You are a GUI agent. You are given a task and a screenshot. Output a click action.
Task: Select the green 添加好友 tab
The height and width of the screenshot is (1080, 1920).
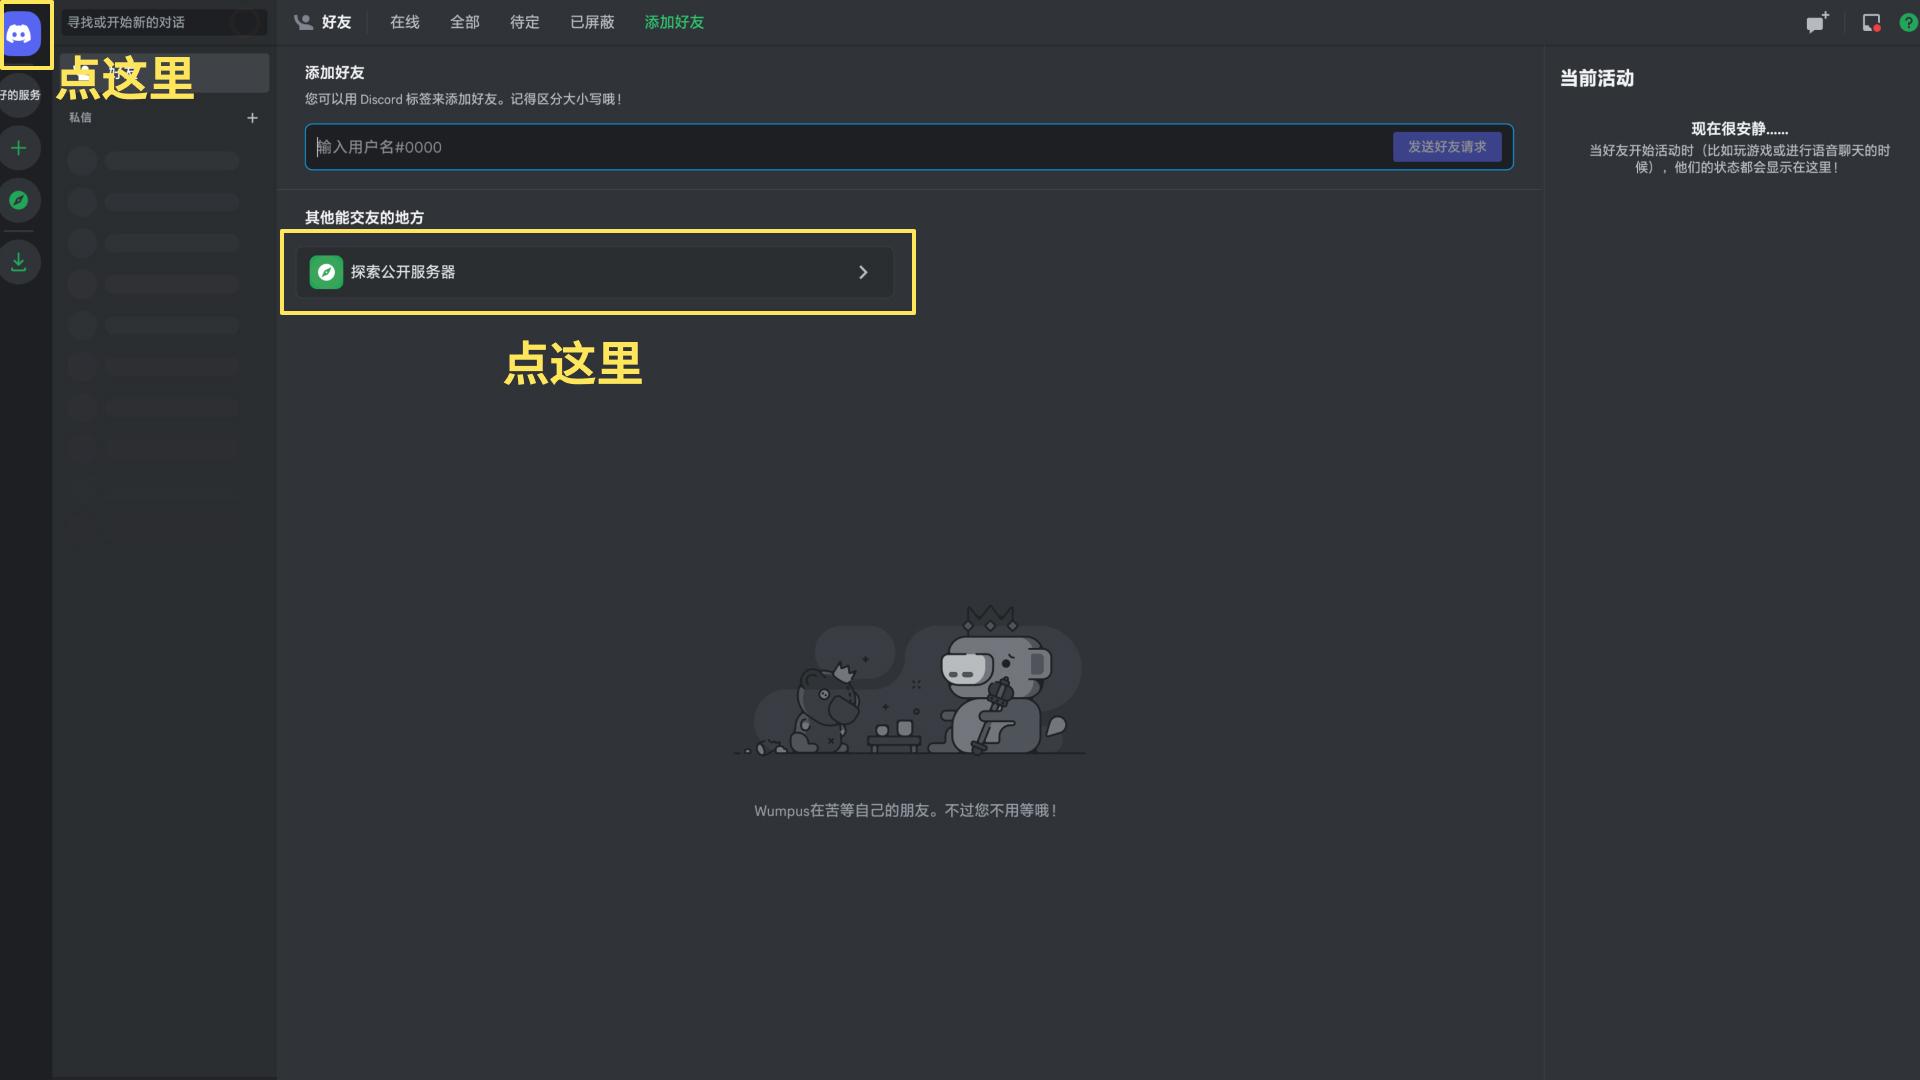pos(674,22)
